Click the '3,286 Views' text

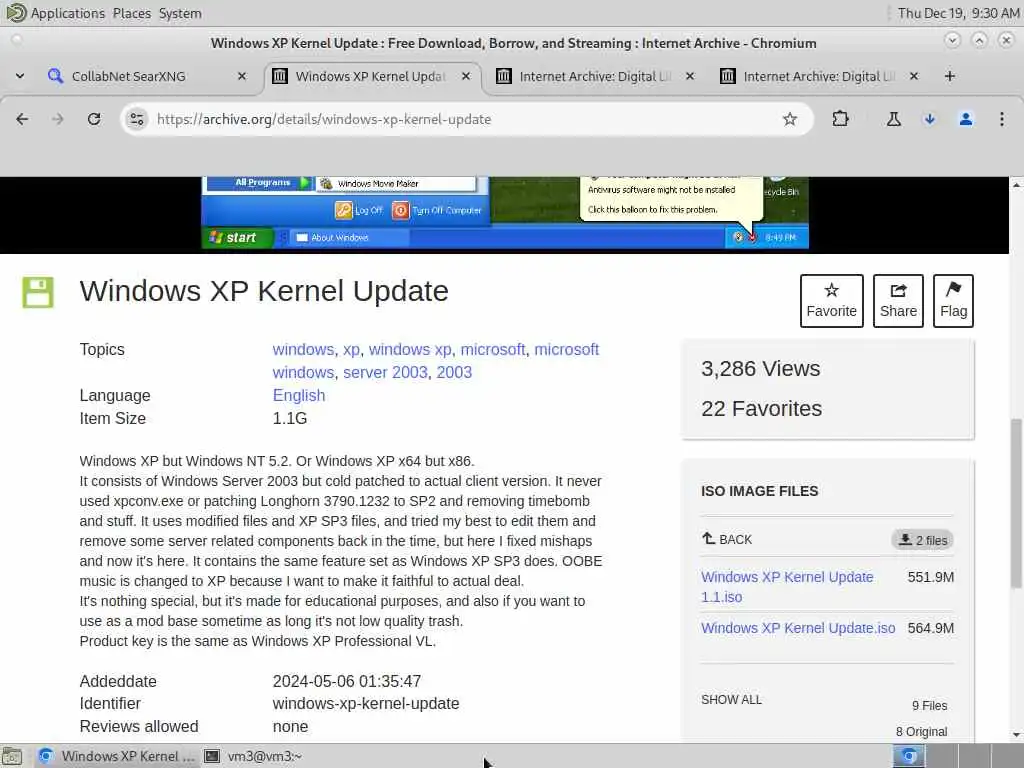click(760, 368)
